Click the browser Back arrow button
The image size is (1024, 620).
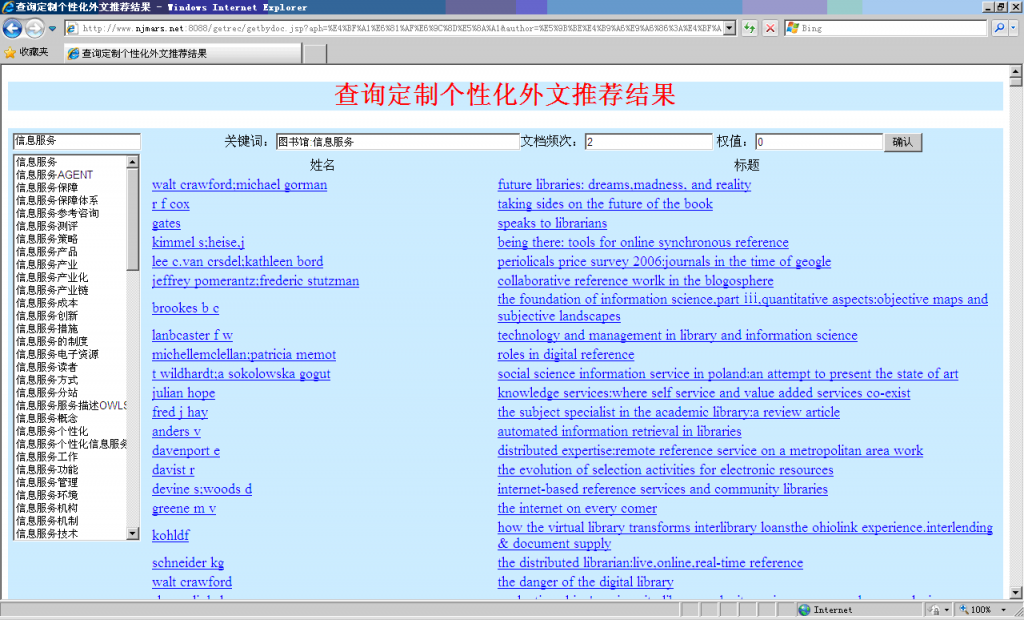tap(12, 28)
